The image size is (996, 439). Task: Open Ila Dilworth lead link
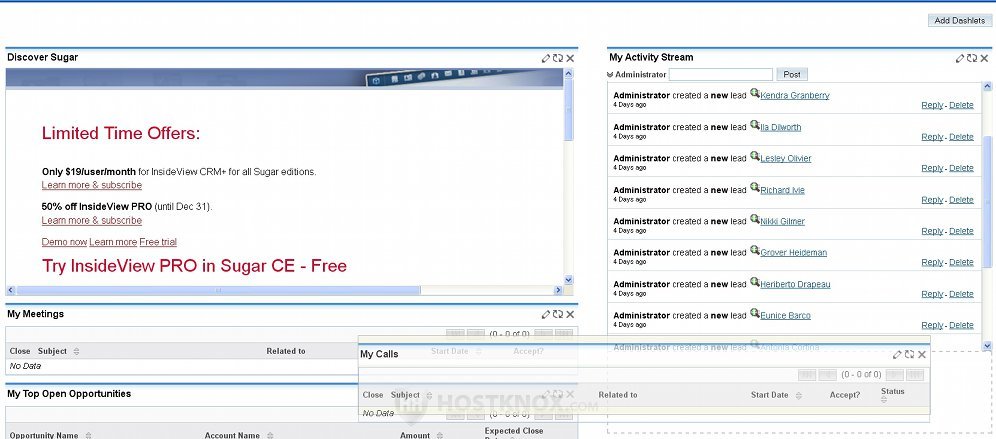781,127
